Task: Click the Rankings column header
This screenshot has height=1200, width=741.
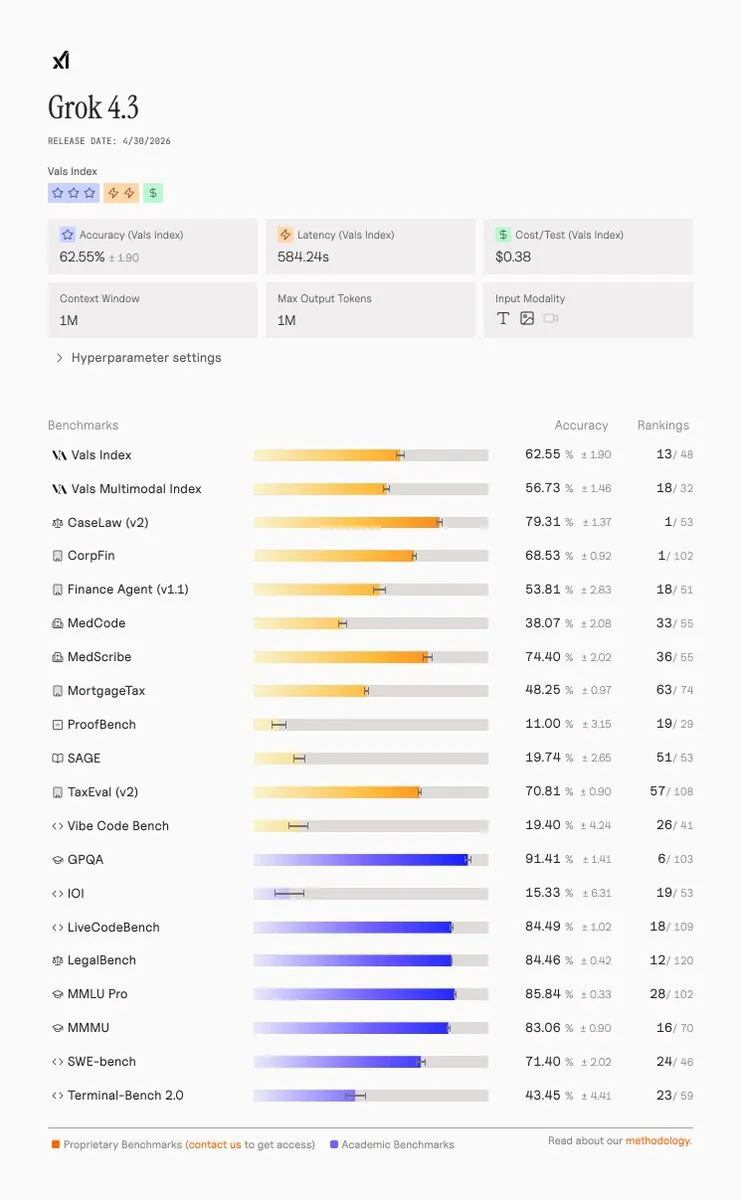Action: coord(663,425)
